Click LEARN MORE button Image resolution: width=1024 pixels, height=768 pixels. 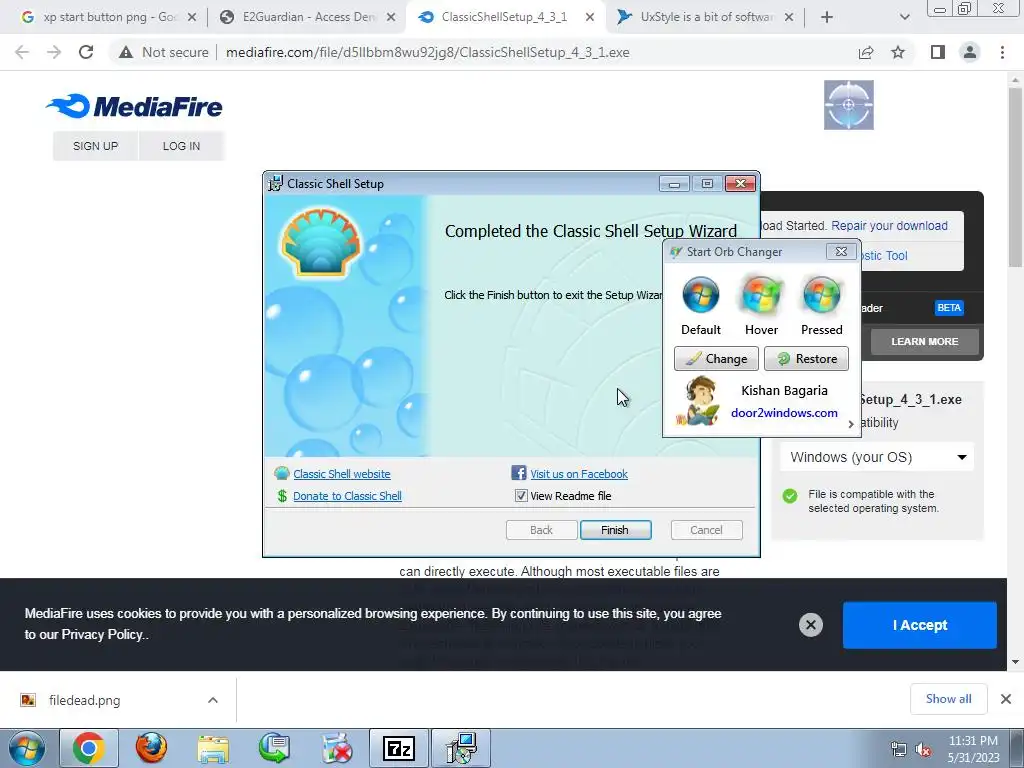(925, 342)
